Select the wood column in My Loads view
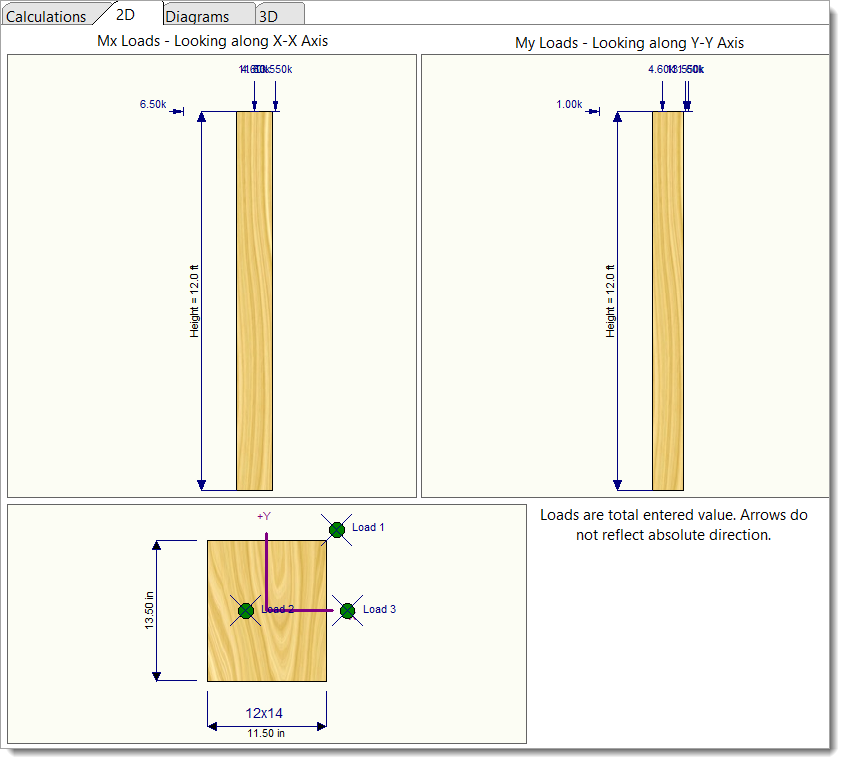Screen dimensions: 845x764 pyautogui.click(x=668, y=300)
